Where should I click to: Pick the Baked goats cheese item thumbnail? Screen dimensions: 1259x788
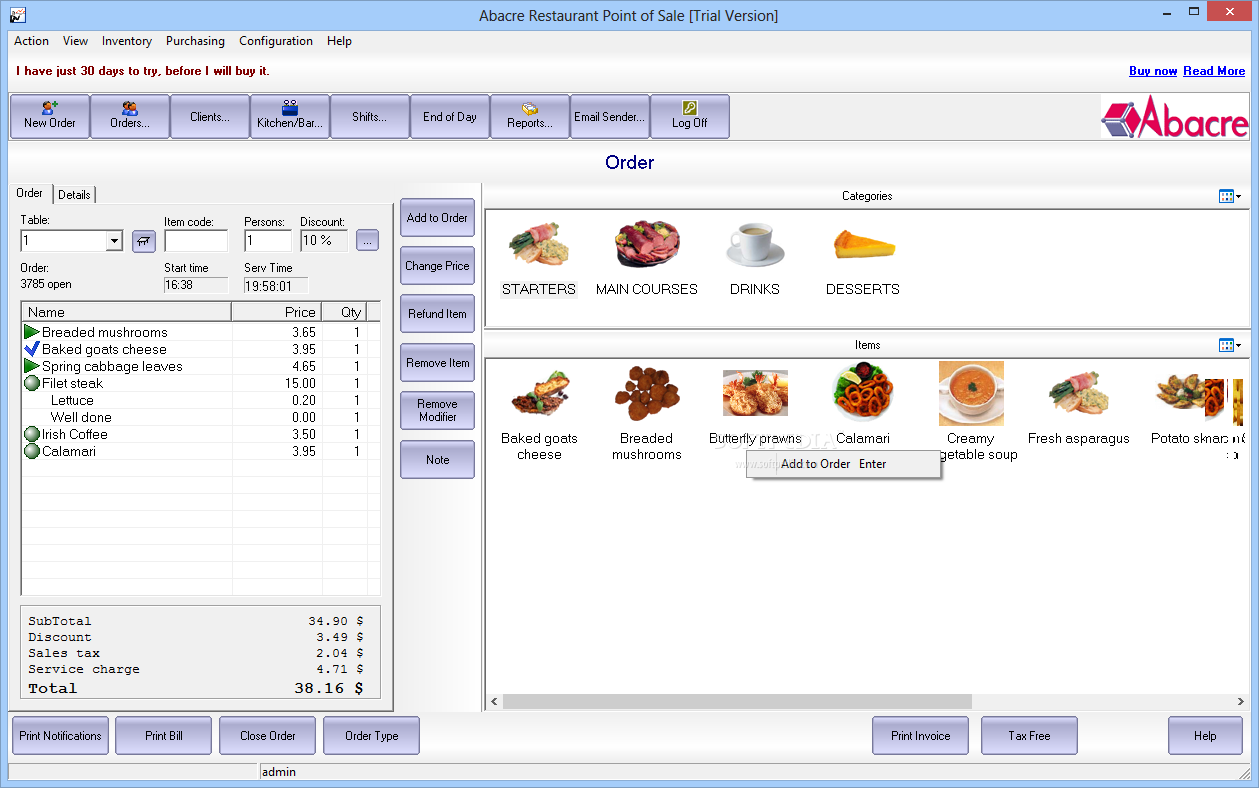click(x=540, y=394)
